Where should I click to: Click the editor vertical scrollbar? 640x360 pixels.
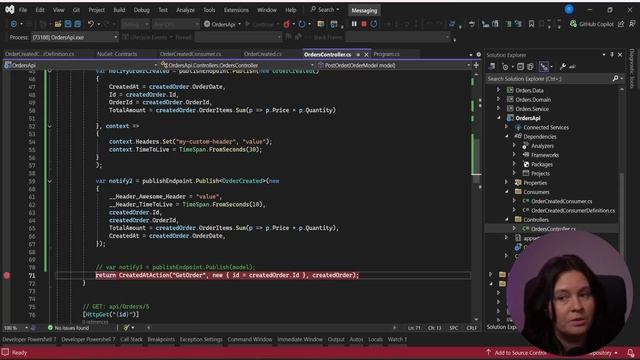(x=476, y=196)
